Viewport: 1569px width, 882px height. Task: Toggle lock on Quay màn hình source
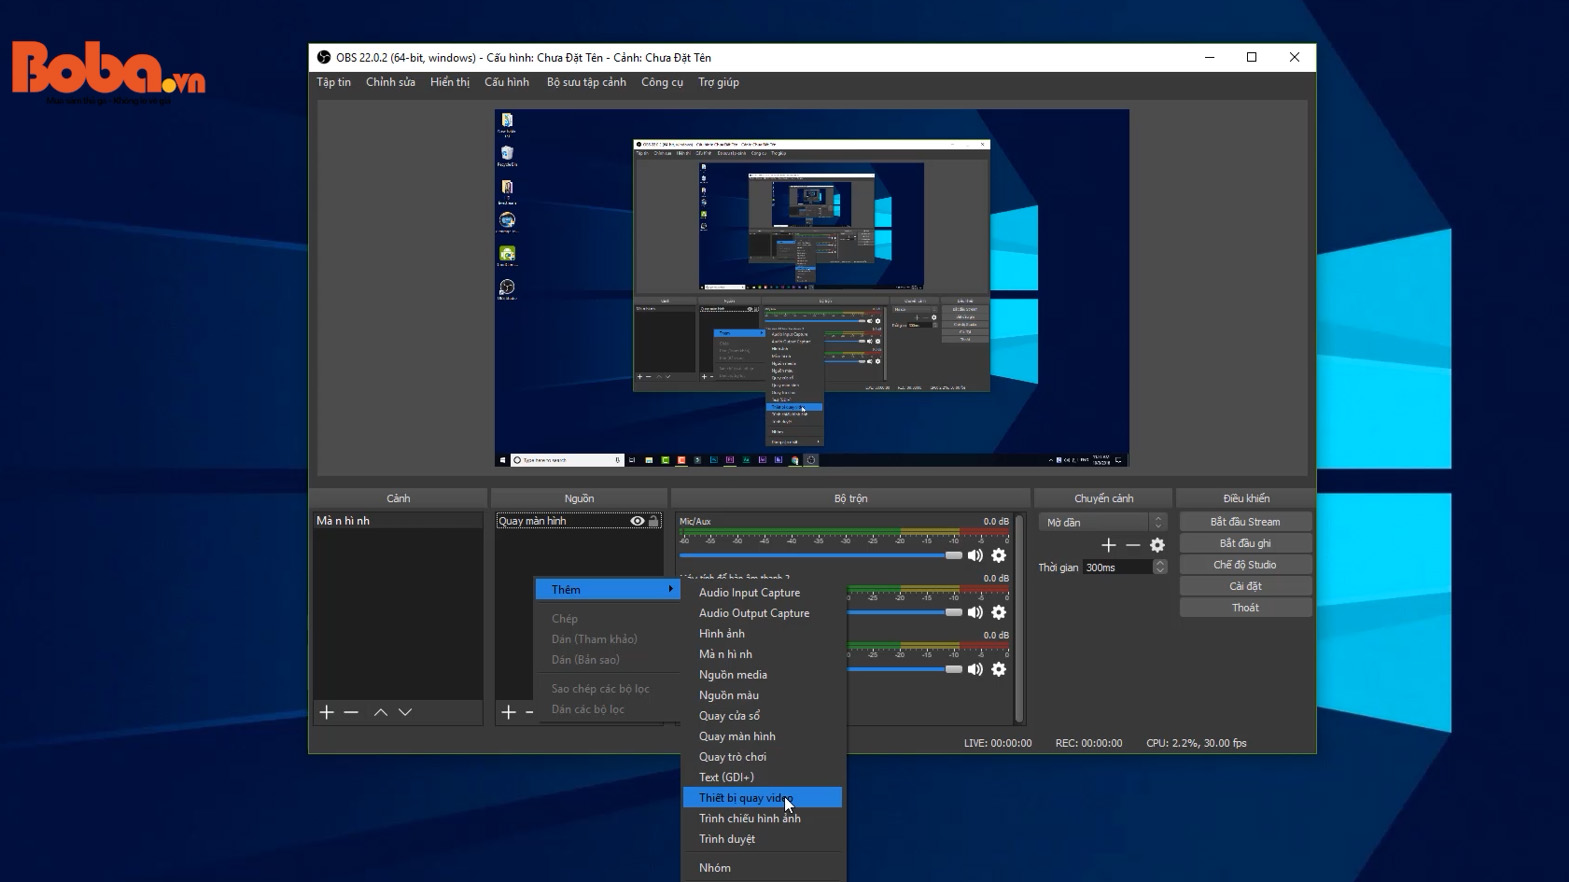[654, 521]
